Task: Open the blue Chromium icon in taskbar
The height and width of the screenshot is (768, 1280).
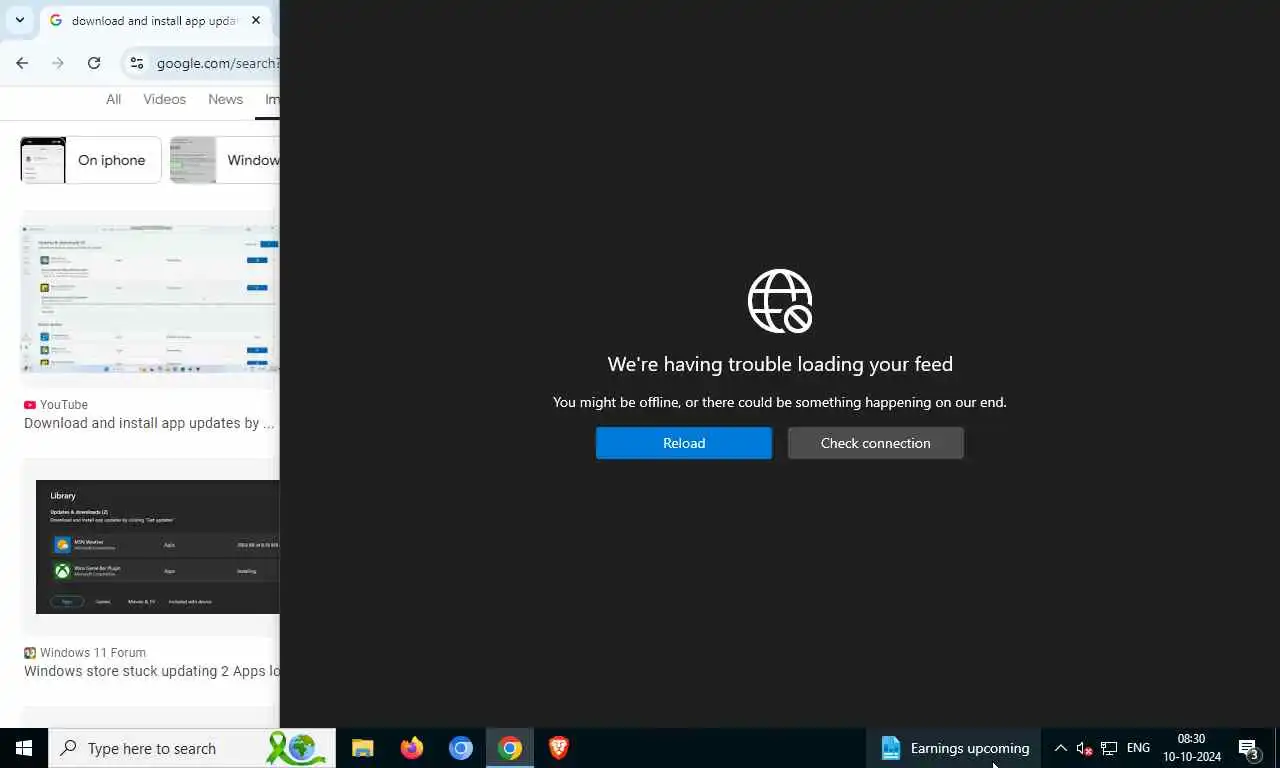Action: tap(460, 748)
